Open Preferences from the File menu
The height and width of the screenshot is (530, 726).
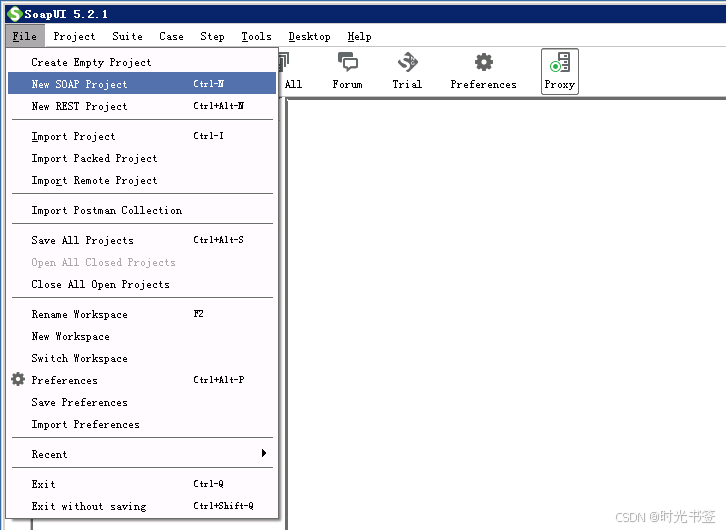coord(142,380)
